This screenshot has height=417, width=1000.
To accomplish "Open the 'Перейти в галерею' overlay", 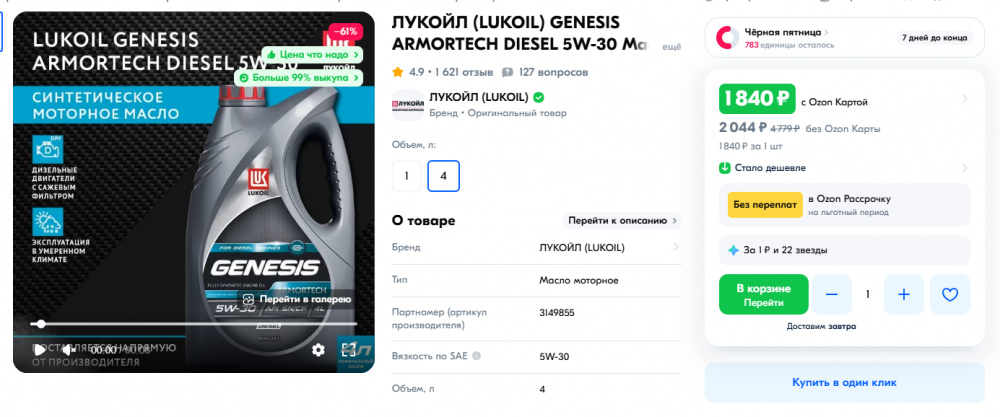I will (x=297, y=299).
